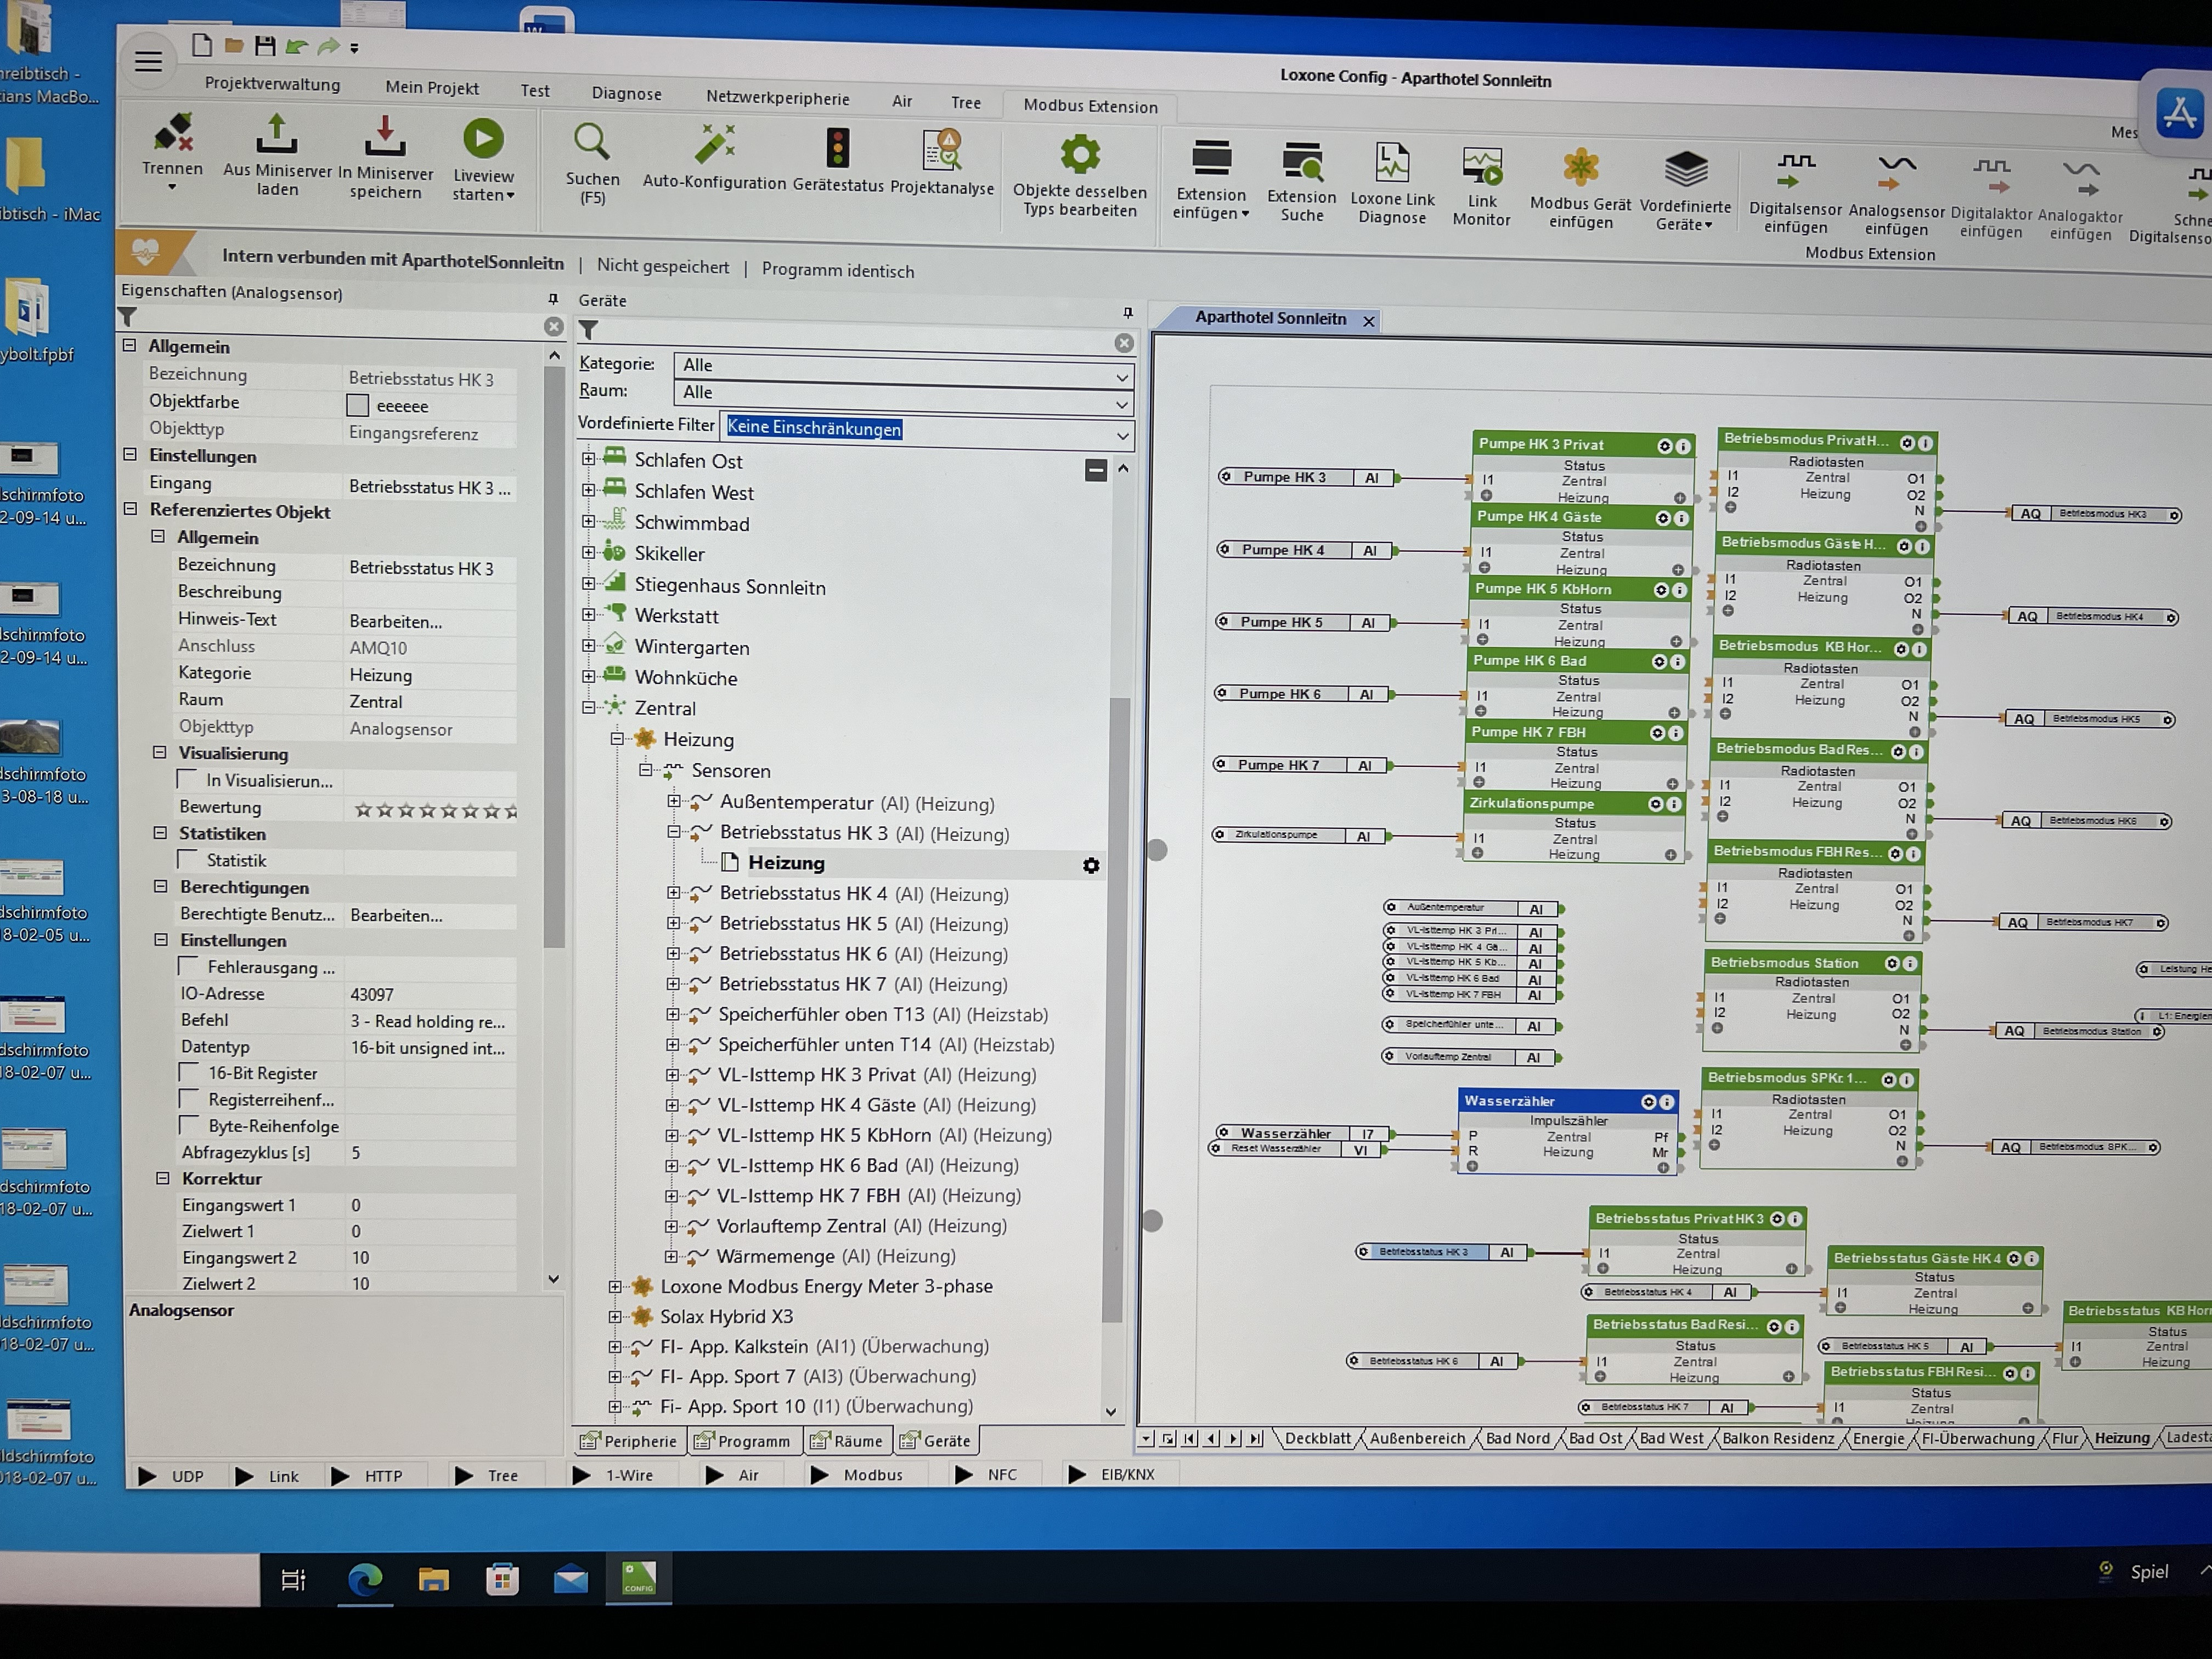The image size is (2212, 1659).
Task: Open Edge from the Windows taskbar
Action: (x=365, y=1580)
